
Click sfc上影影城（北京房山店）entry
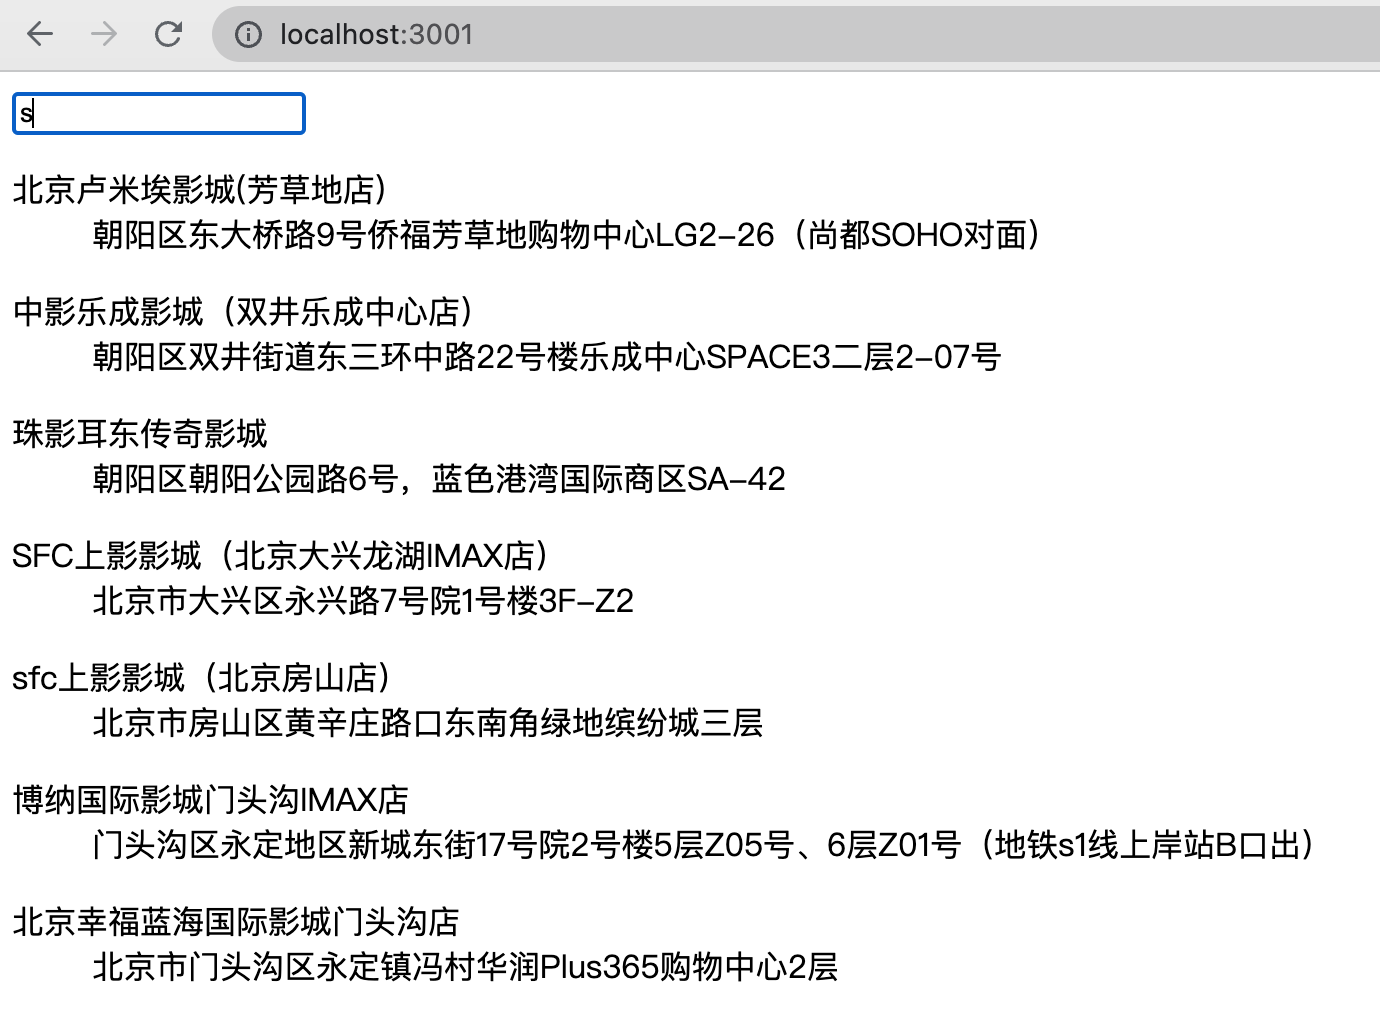[201, 678]
